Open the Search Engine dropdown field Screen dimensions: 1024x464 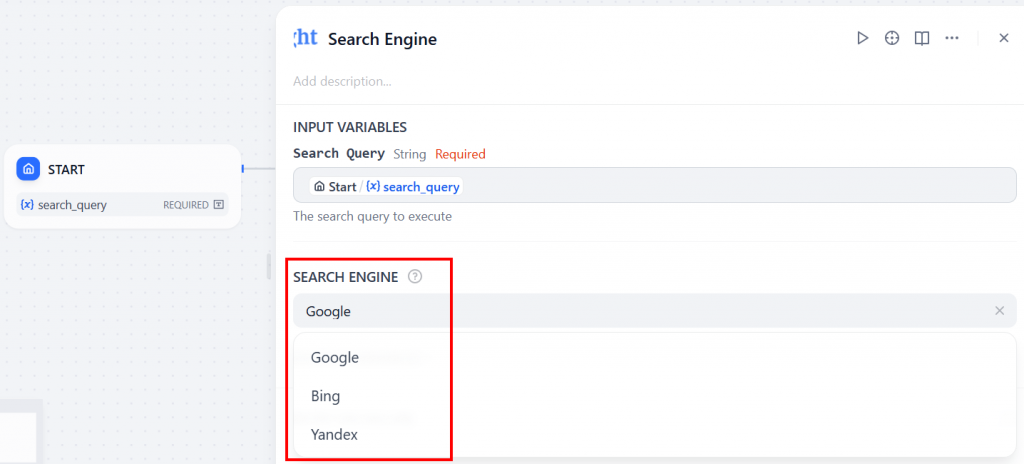point(640,311)
